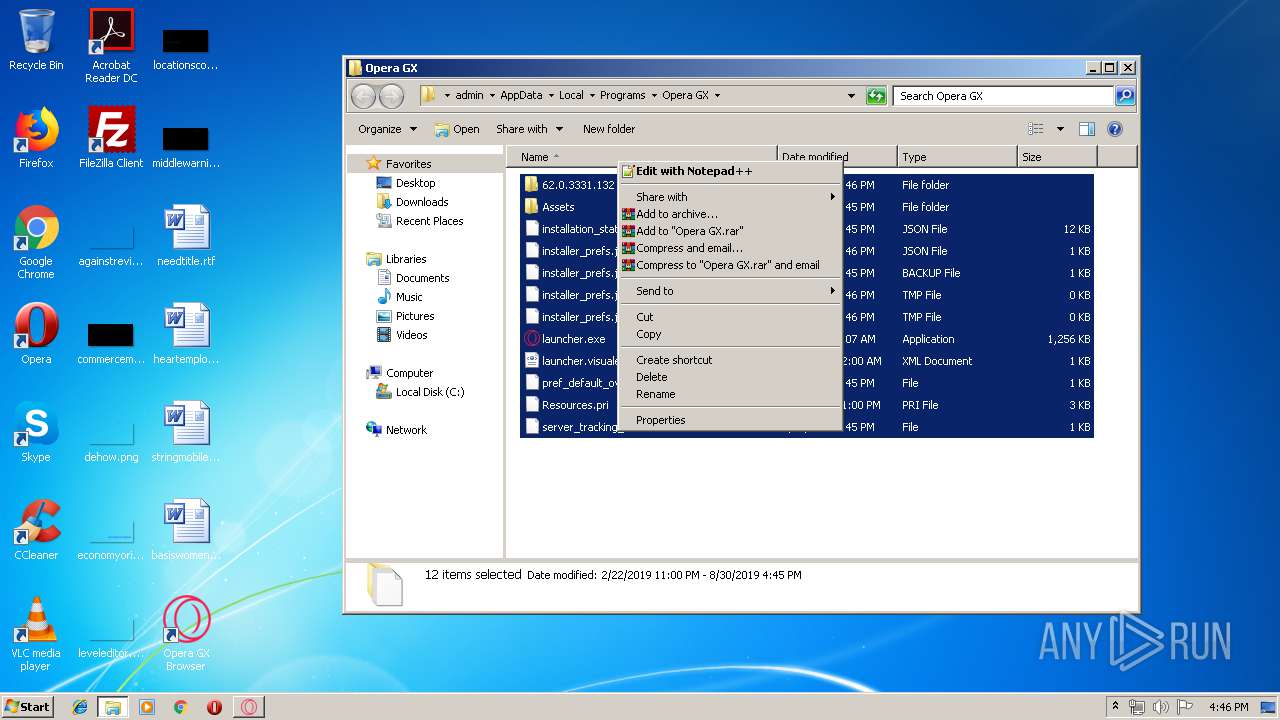
Task: Launch Google Chrome desktop shortcut
Action: pos(36,242)
